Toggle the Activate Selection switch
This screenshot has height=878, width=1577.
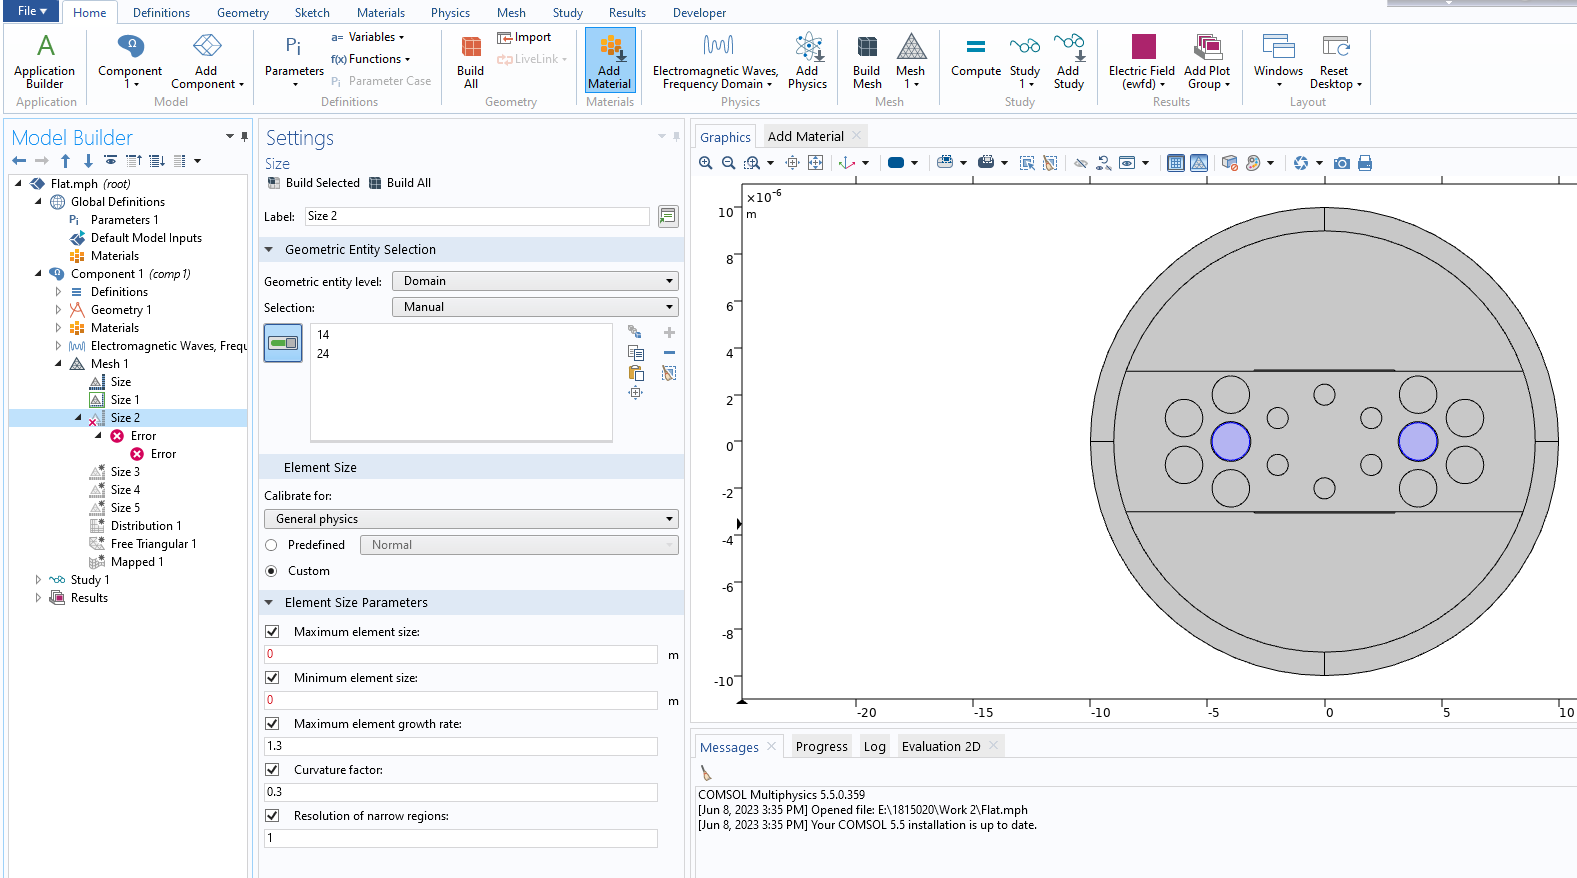tap(283, 343)
